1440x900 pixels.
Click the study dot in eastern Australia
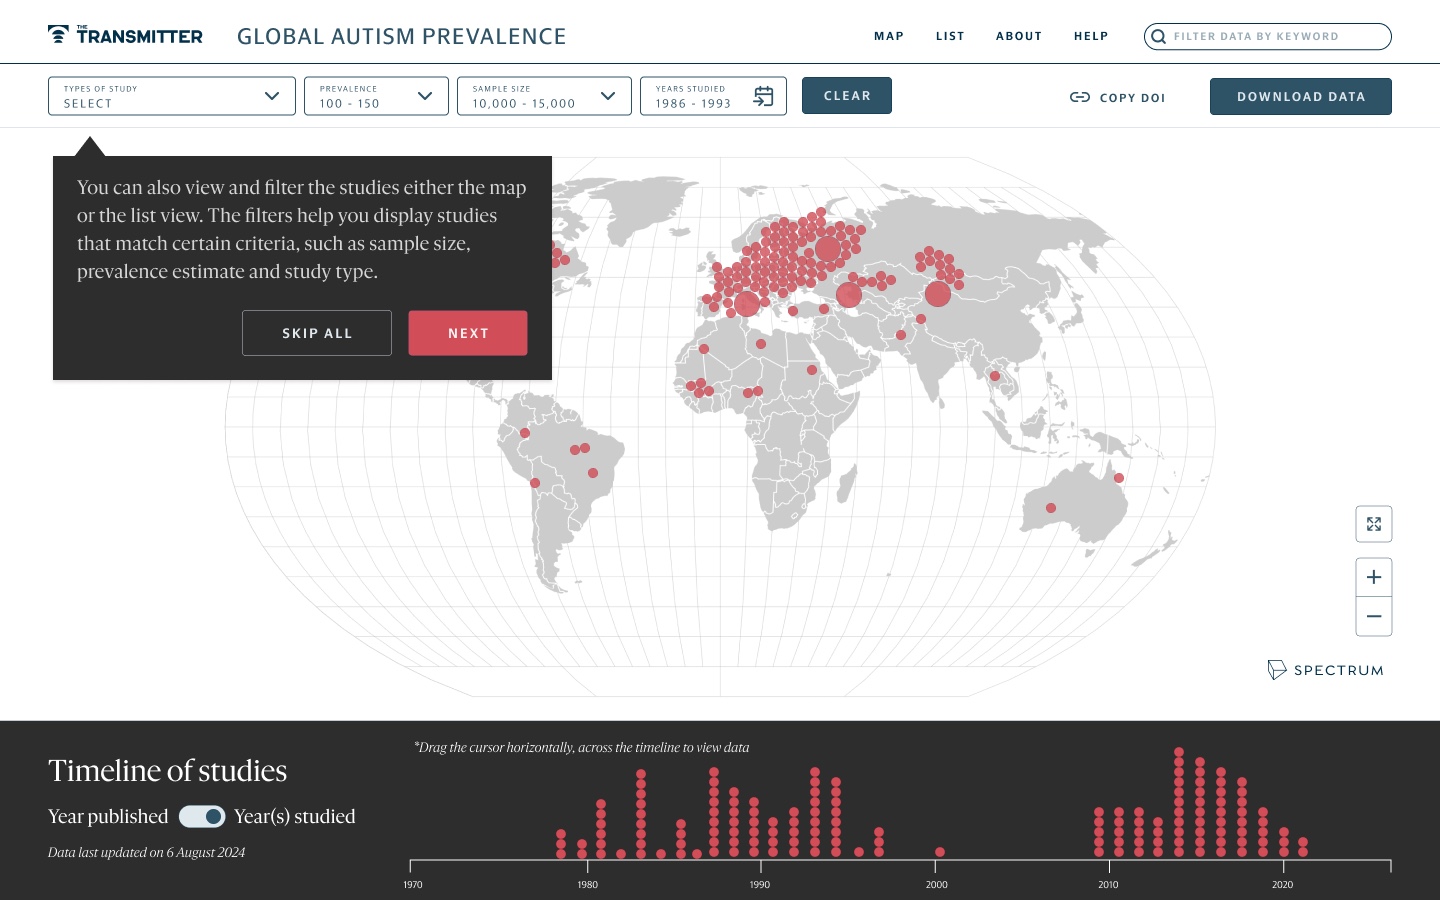[x=1119, y=478]
